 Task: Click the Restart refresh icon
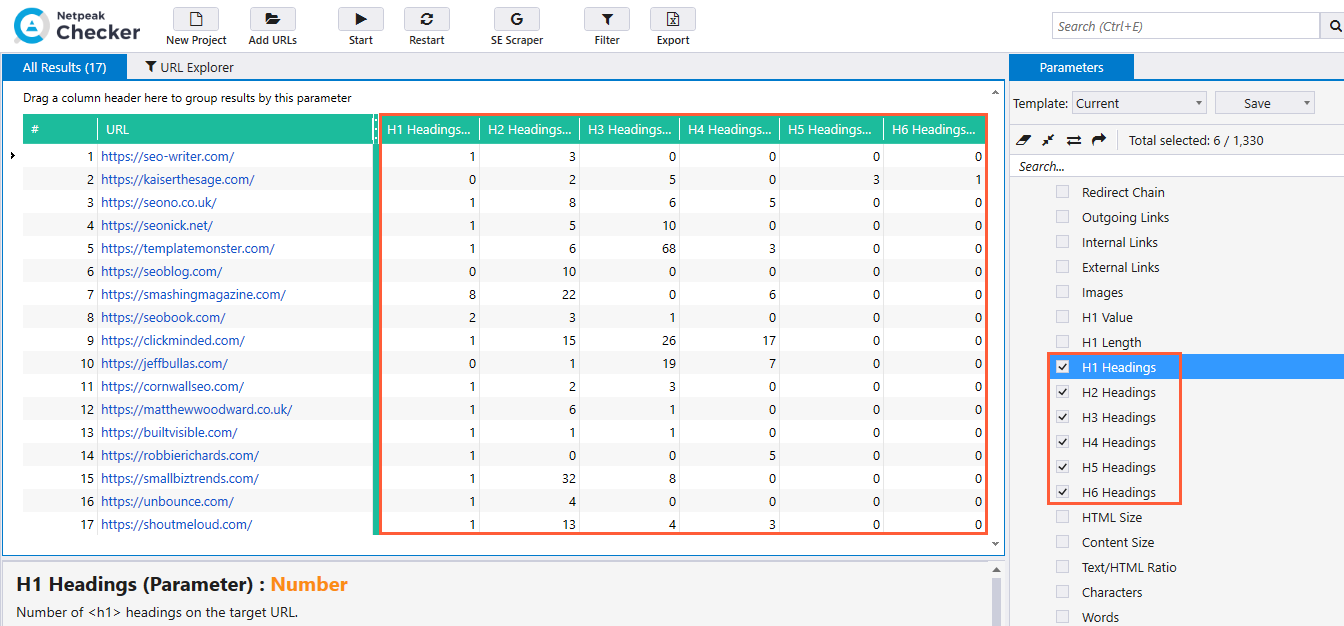[427, 19]
